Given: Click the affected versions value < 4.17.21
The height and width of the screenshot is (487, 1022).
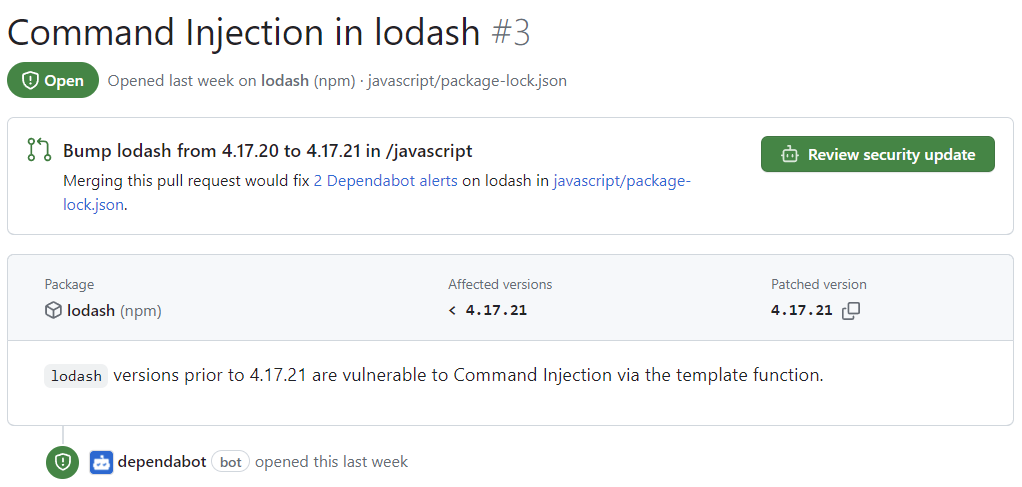Looking at the screenshot, I should coord(487,311).
